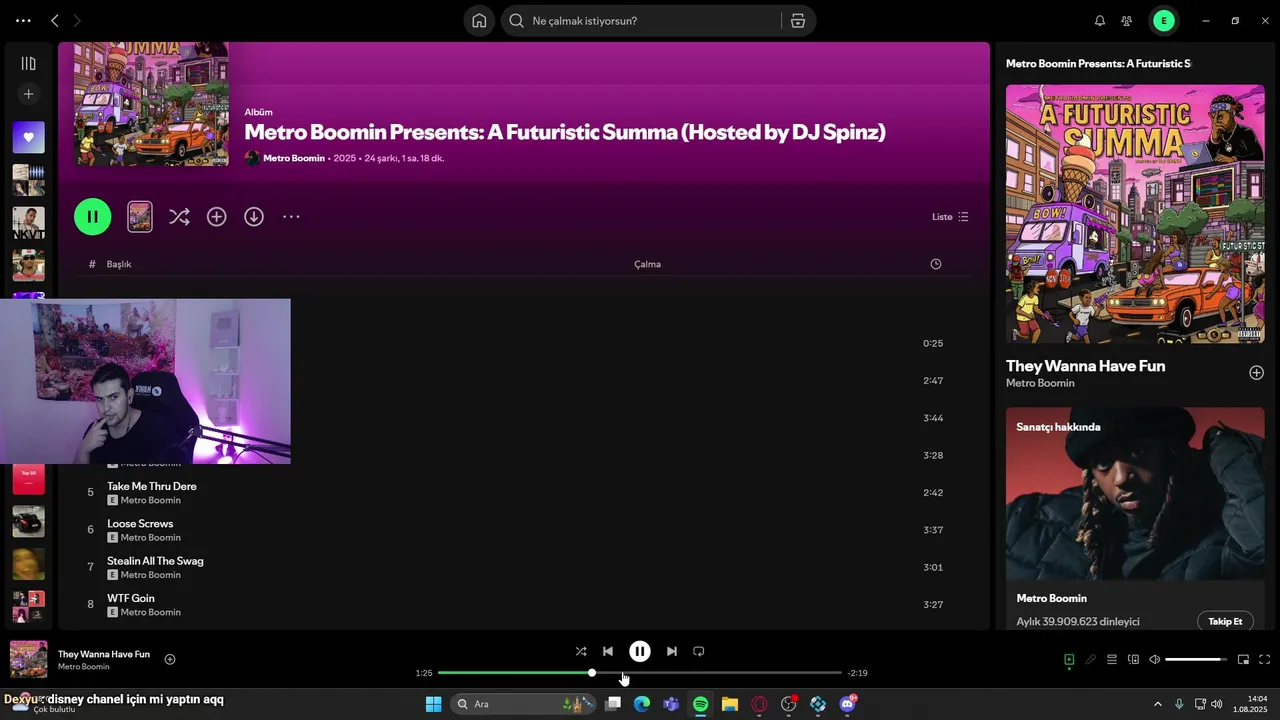Screen dimensions: 1280x720
Task: Enable shuffle for the album
Action: point(179,216)
